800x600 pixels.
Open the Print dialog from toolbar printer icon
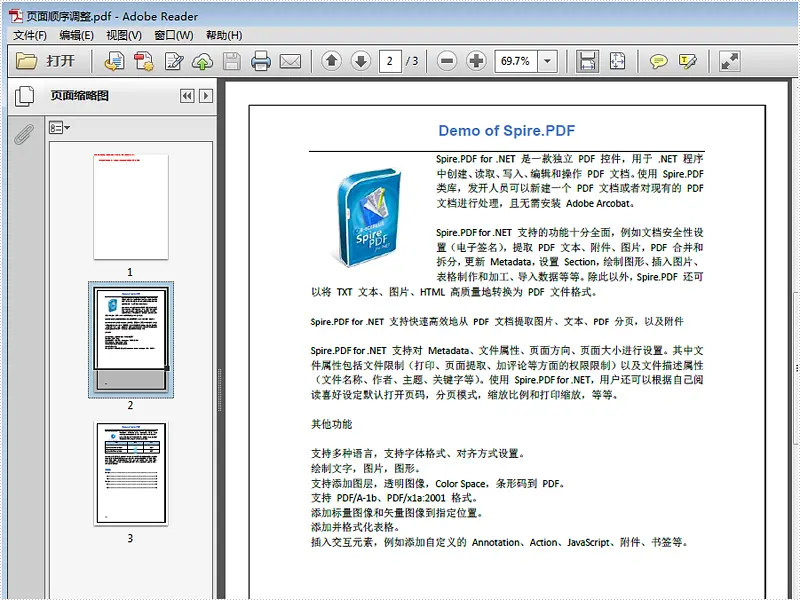point(259,61)
